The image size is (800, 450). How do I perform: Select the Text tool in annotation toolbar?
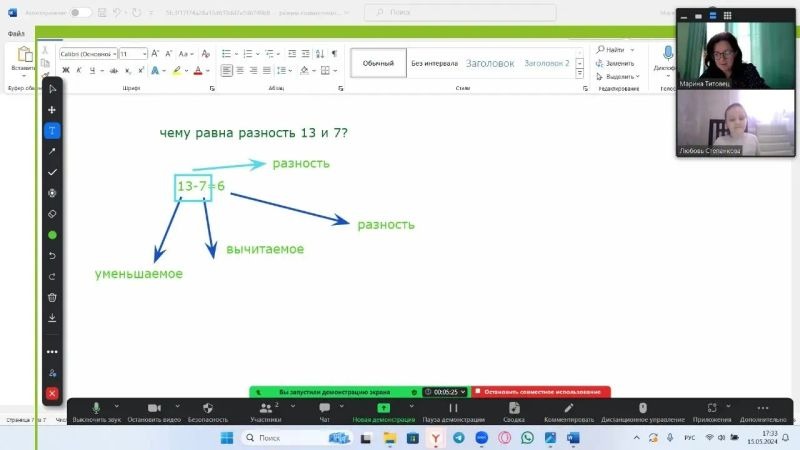[52, 130]
